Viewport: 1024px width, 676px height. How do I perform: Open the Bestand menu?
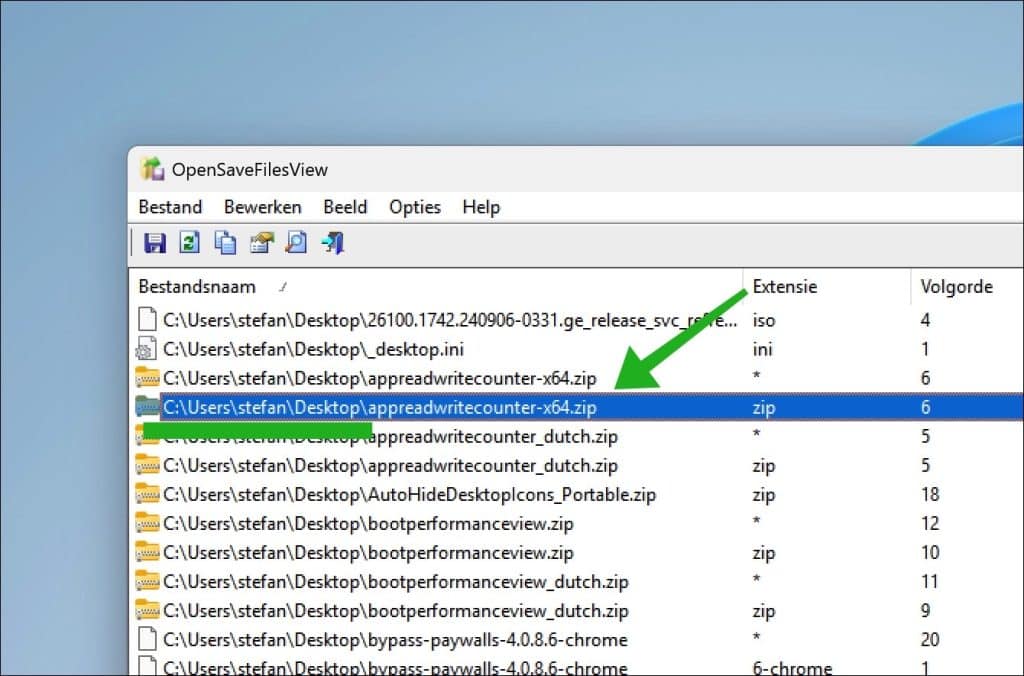(170, 207)
